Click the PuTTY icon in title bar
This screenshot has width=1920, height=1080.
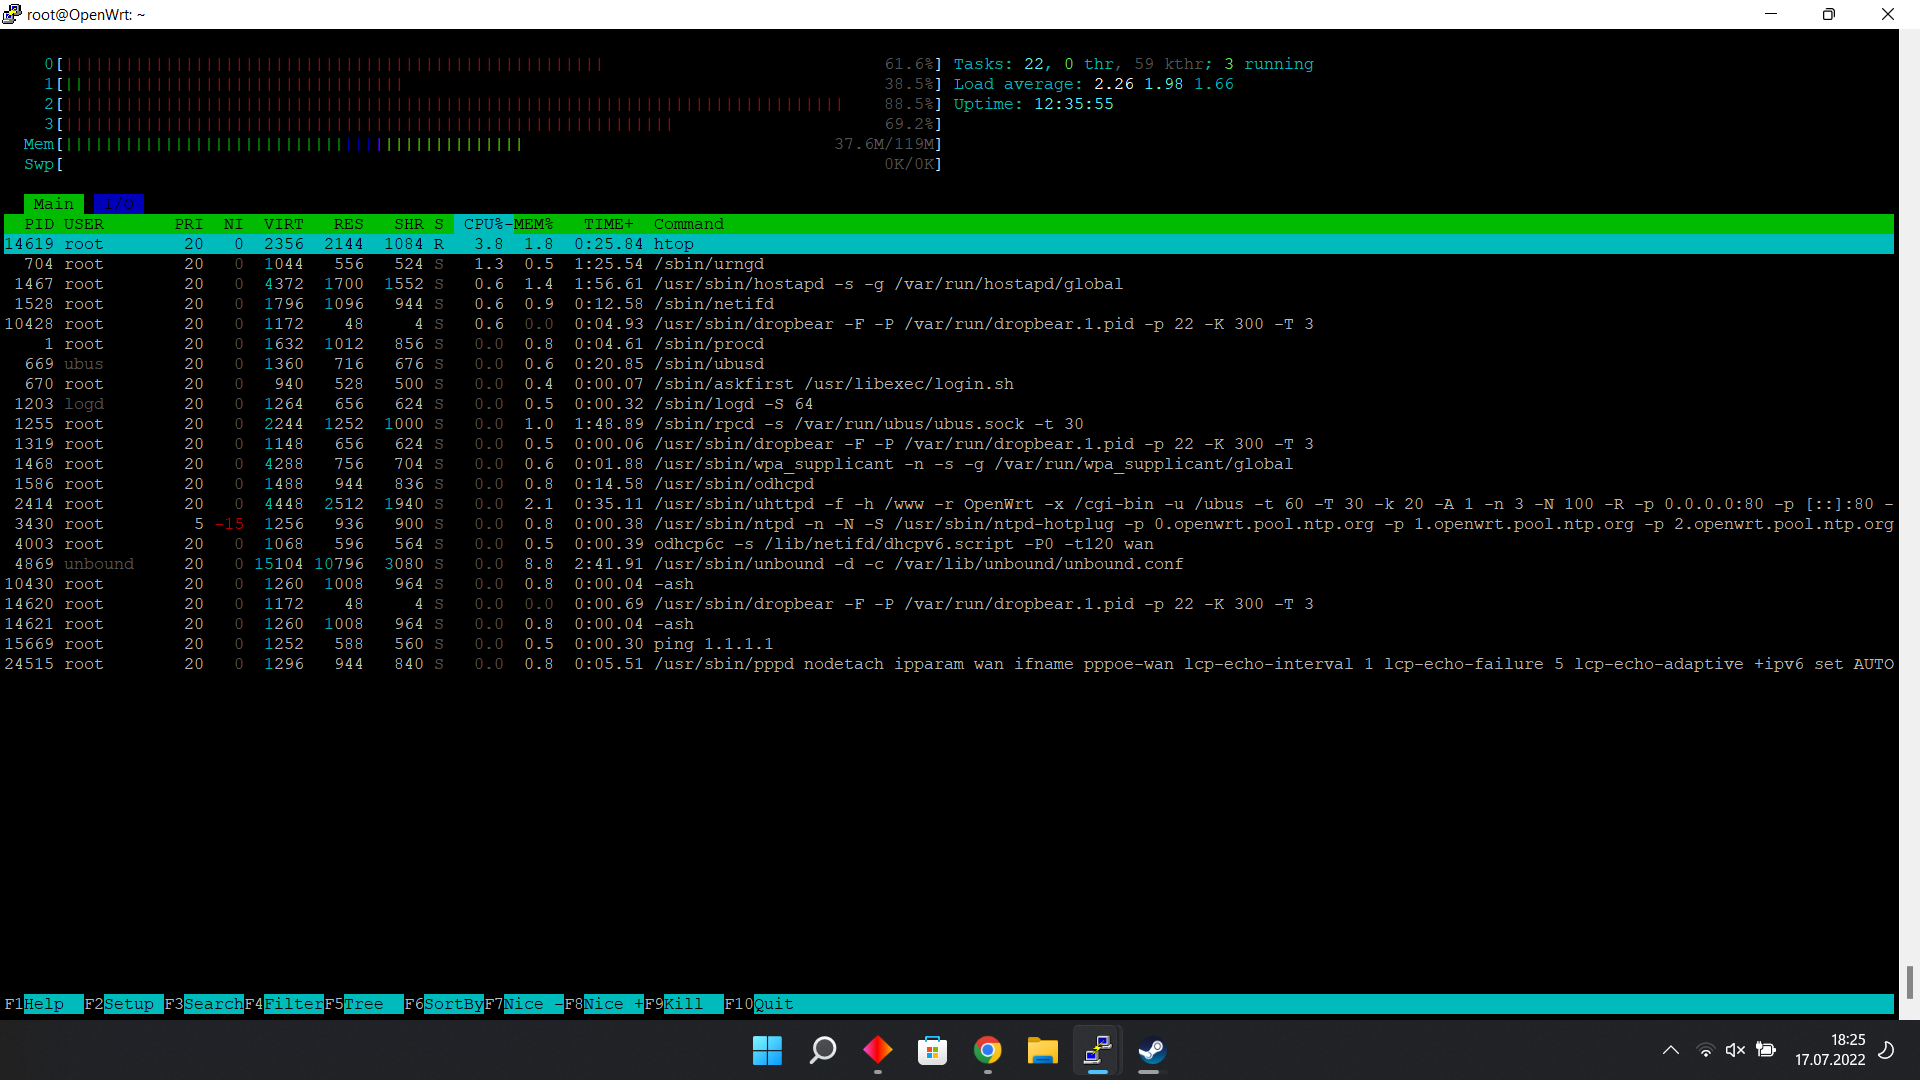coord(12,14)
